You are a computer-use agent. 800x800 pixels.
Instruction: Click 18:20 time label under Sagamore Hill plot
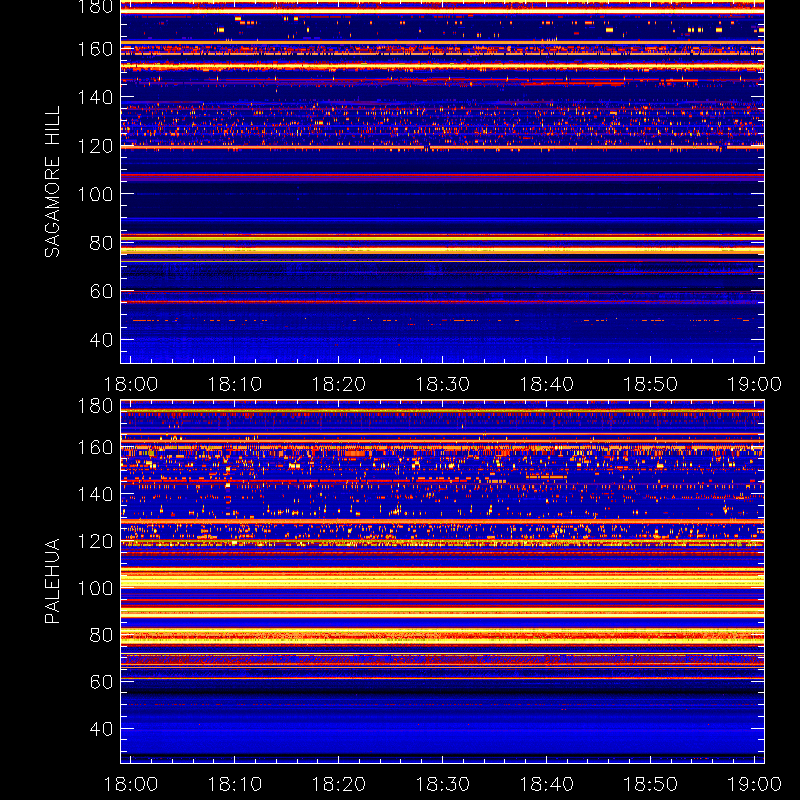(x=338, y=384)
